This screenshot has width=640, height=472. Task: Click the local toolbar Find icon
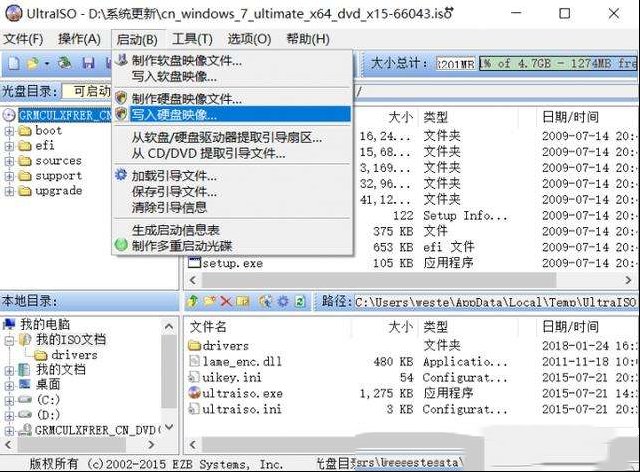click(x=265, y=302)
